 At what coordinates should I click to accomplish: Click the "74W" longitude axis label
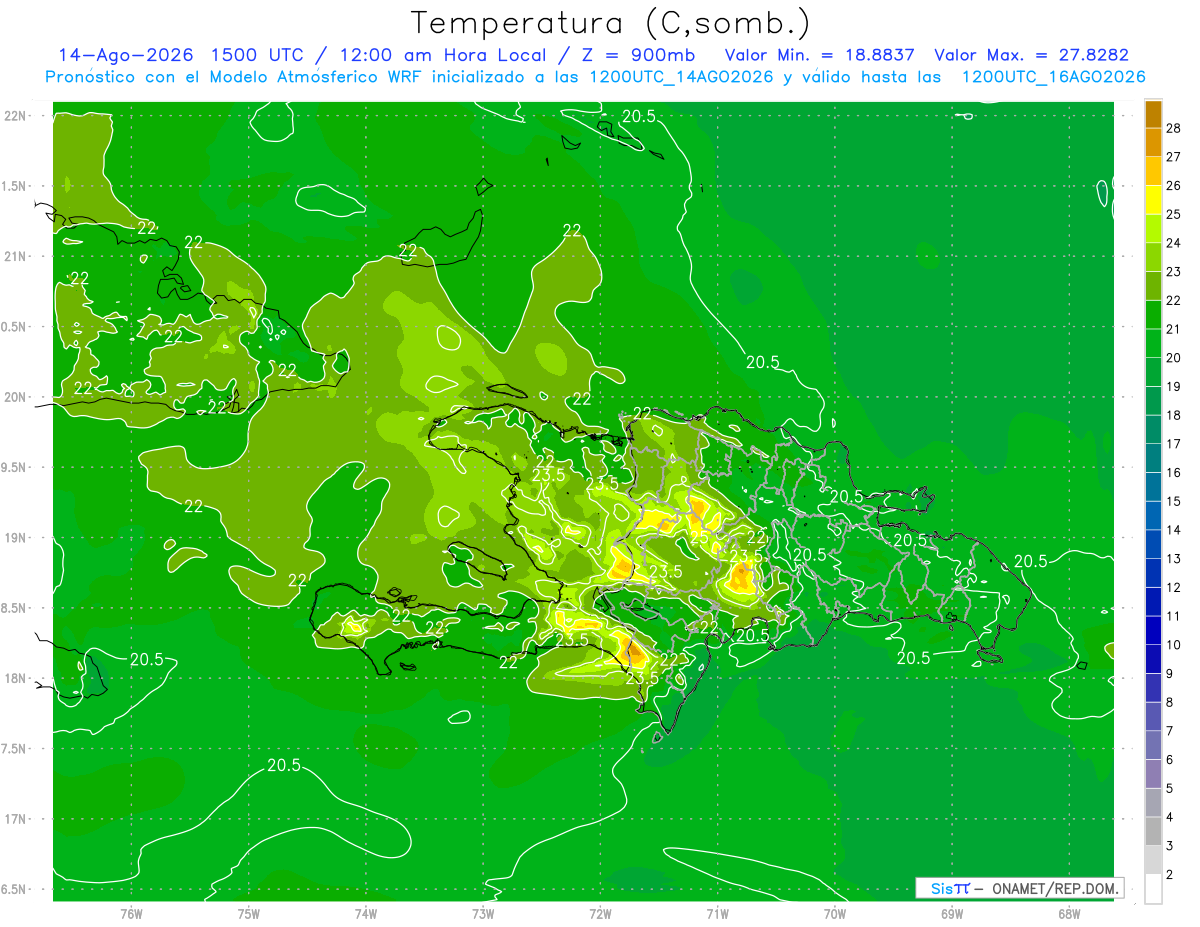click(x=366, y=913)
